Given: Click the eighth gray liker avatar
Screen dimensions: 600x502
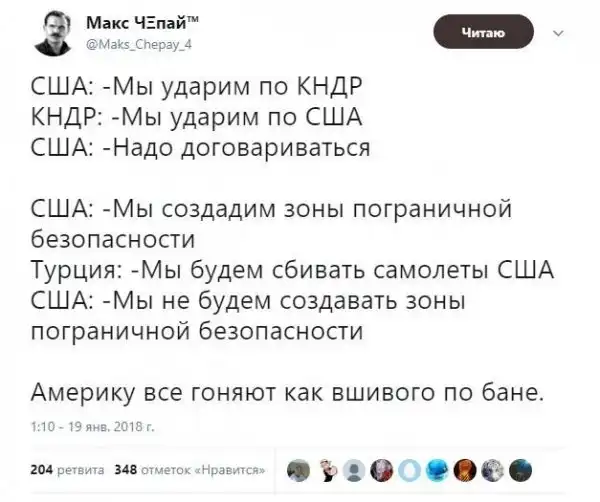Looking at the screenshot, I should click(494, 467).
